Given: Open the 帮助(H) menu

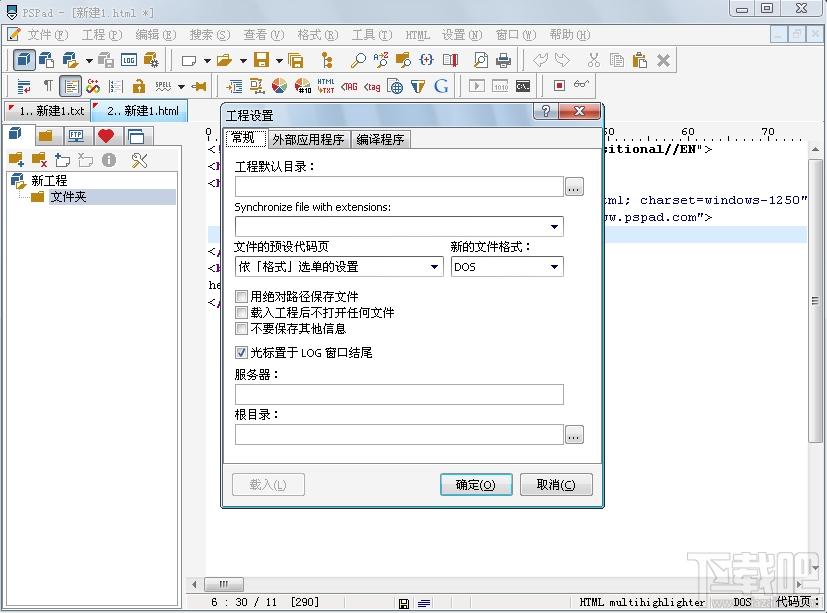Looking at the screenshot, I should click(570, 35).
